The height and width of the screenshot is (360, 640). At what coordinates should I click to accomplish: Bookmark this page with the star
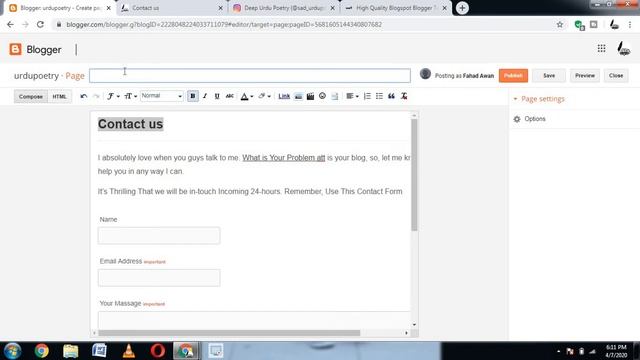pos(560,24)
